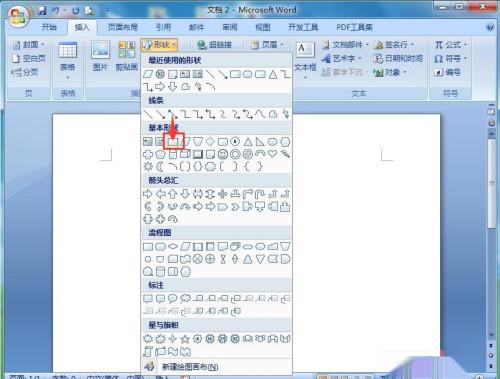
Task: Open 表格 table dropdown
Action: point(68,60)
